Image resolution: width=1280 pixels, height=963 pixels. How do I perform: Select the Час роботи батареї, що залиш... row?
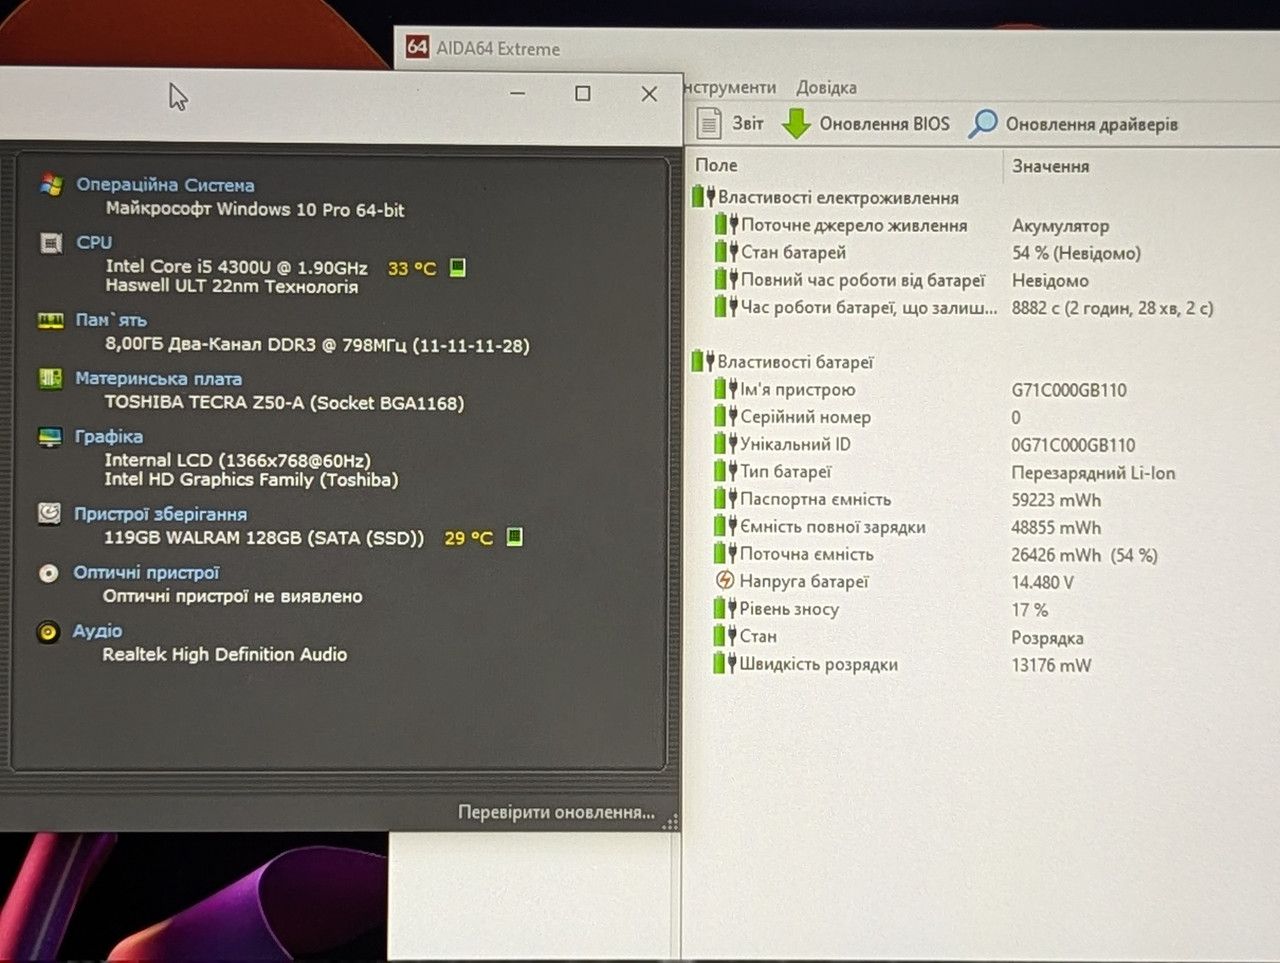[x=868, y=308]
